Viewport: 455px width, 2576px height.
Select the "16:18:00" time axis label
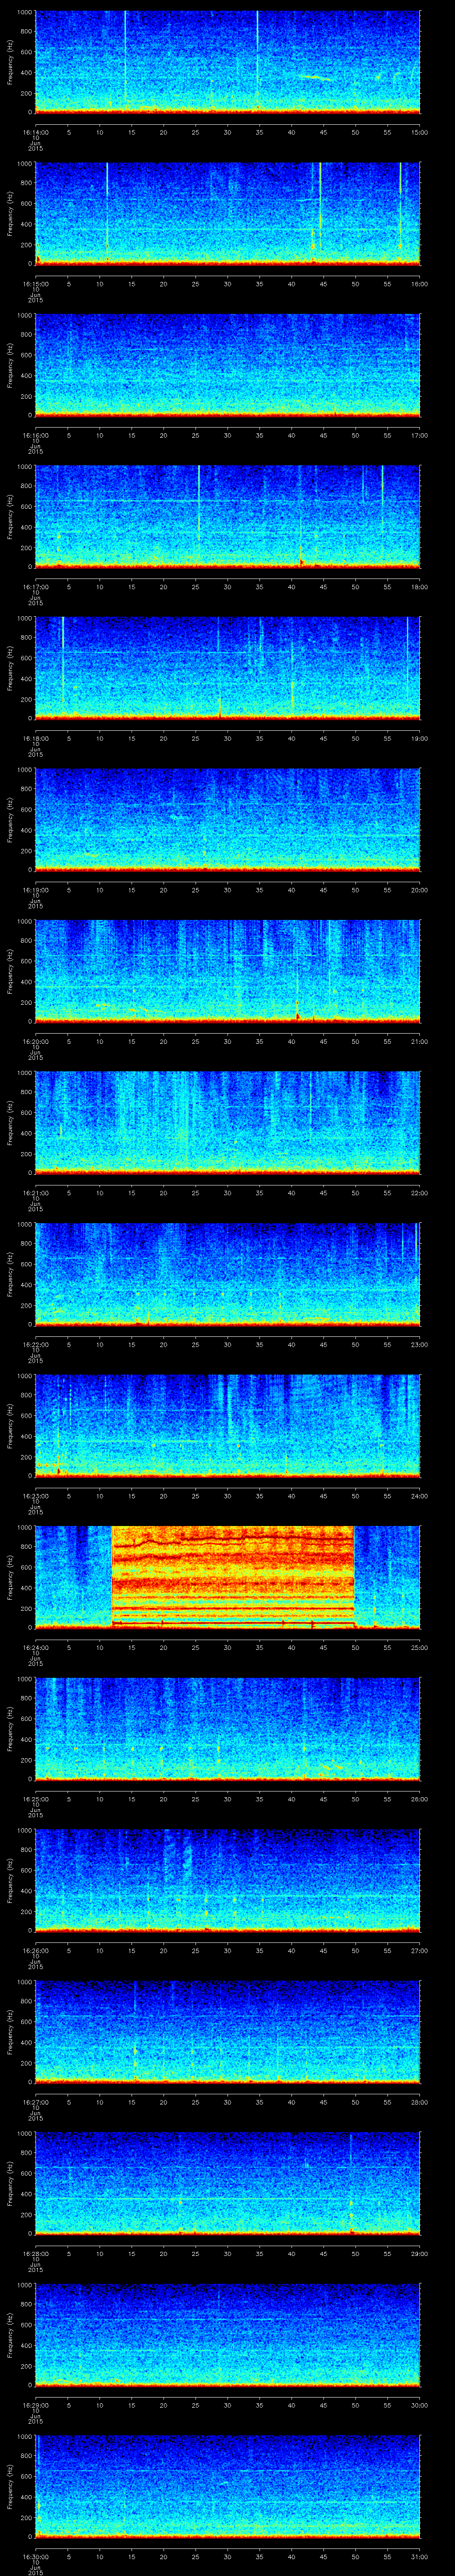click(x=36, y=738)
